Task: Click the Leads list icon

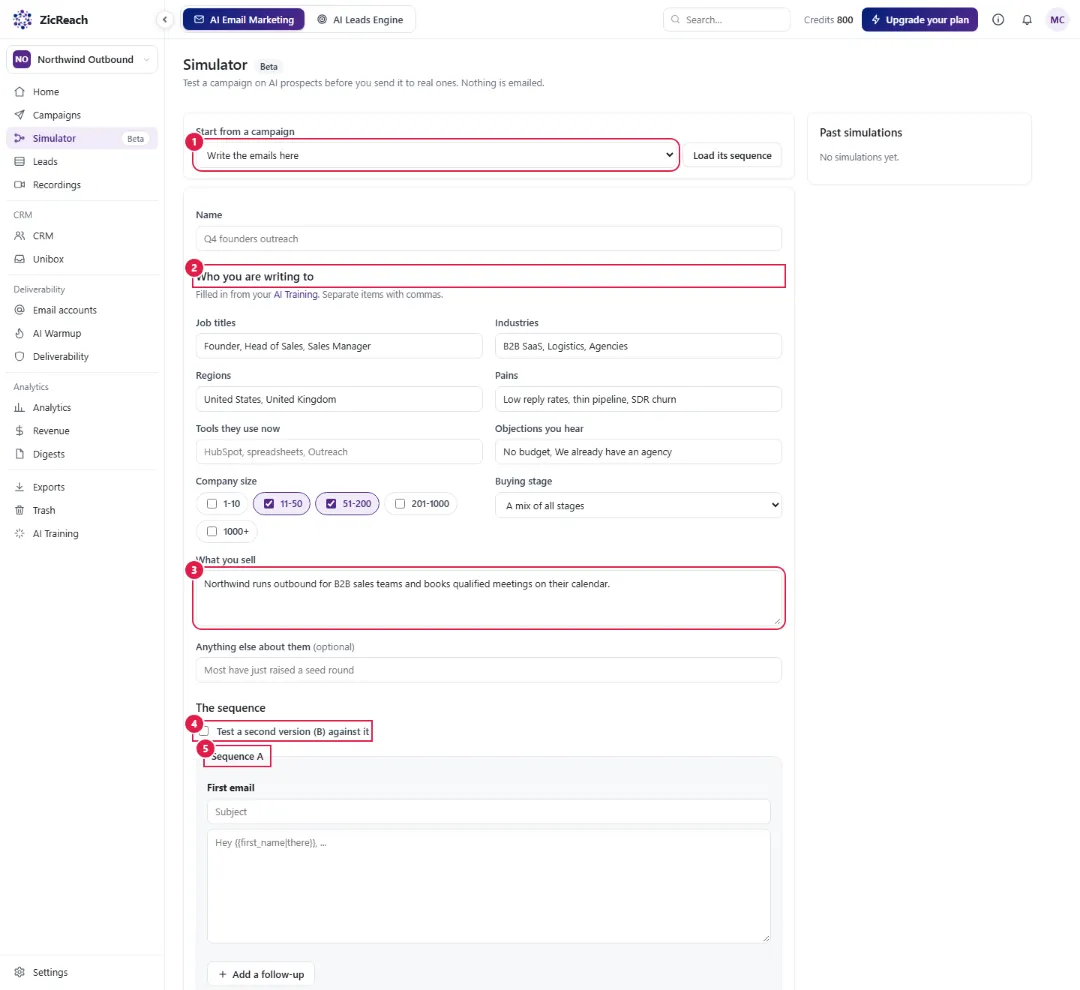Action: click(x=19, y=161)
